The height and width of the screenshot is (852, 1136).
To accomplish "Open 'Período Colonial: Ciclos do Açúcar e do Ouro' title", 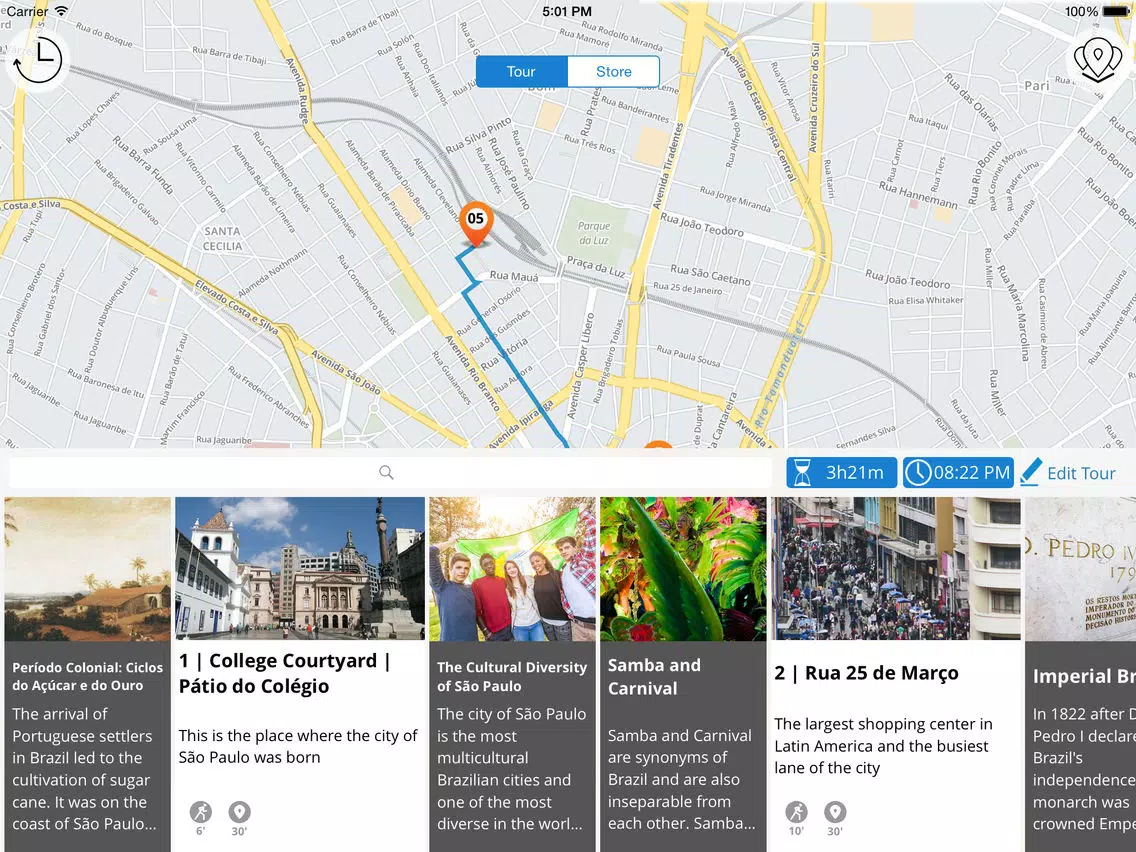I will point(88,677).
